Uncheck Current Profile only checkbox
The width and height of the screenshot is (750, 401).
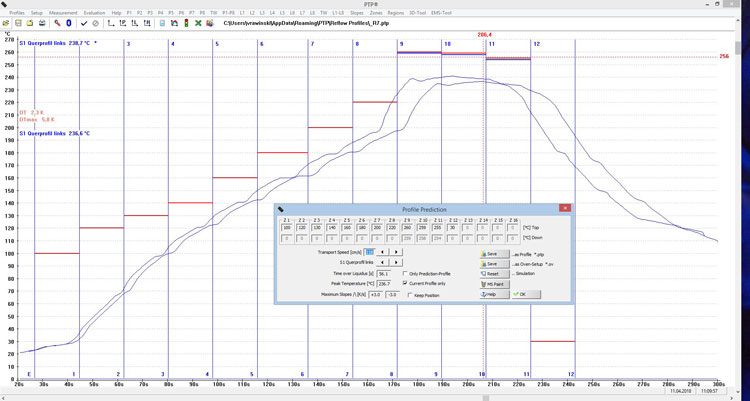pyautogui.click(x=404, y=283)
